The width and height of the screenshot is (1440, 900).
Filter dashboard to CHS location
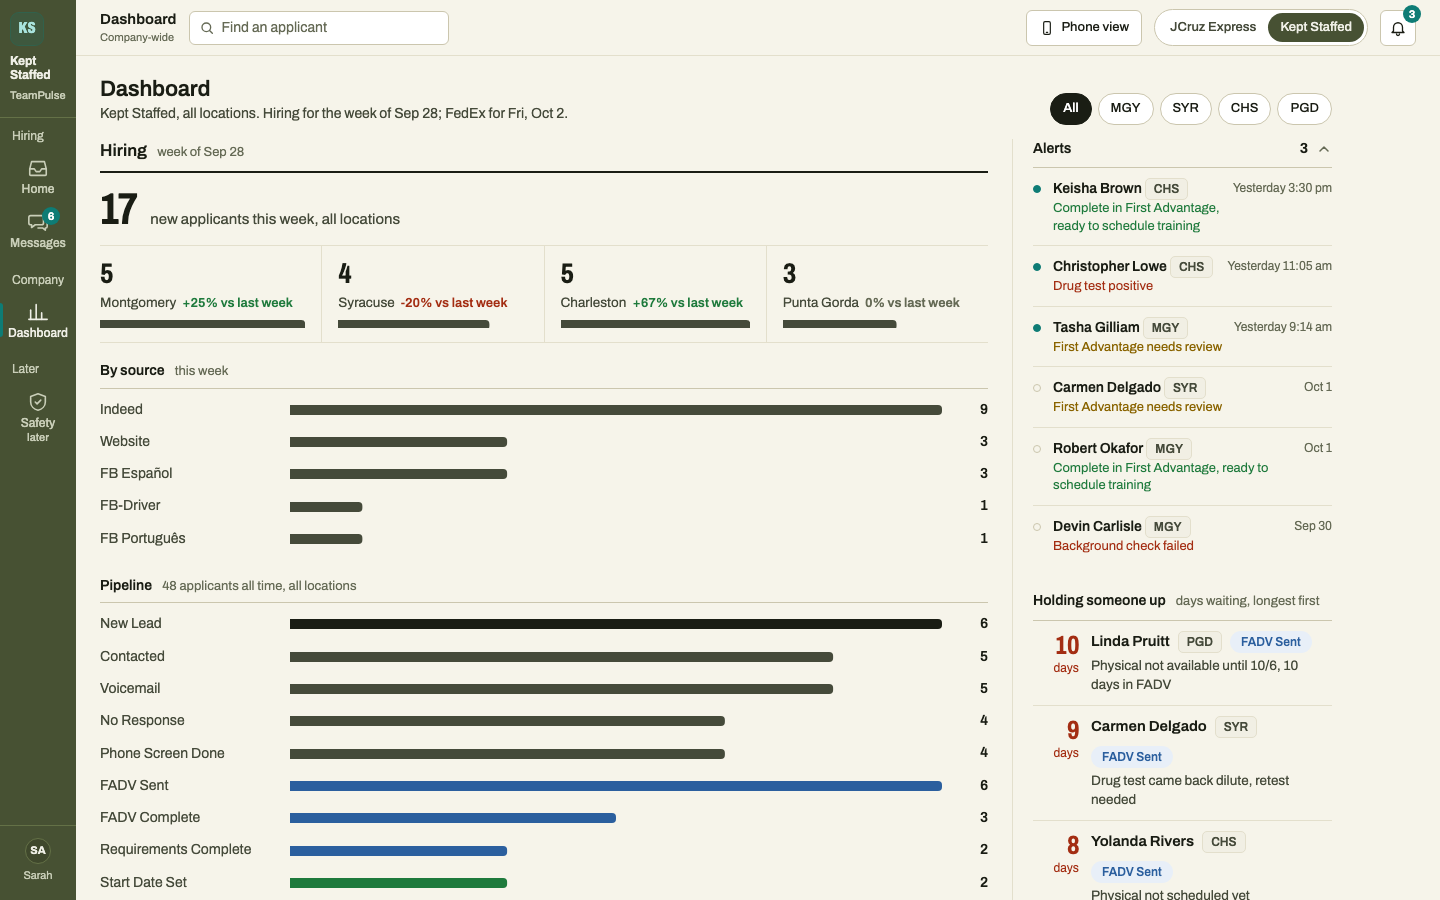(1245, 108)
